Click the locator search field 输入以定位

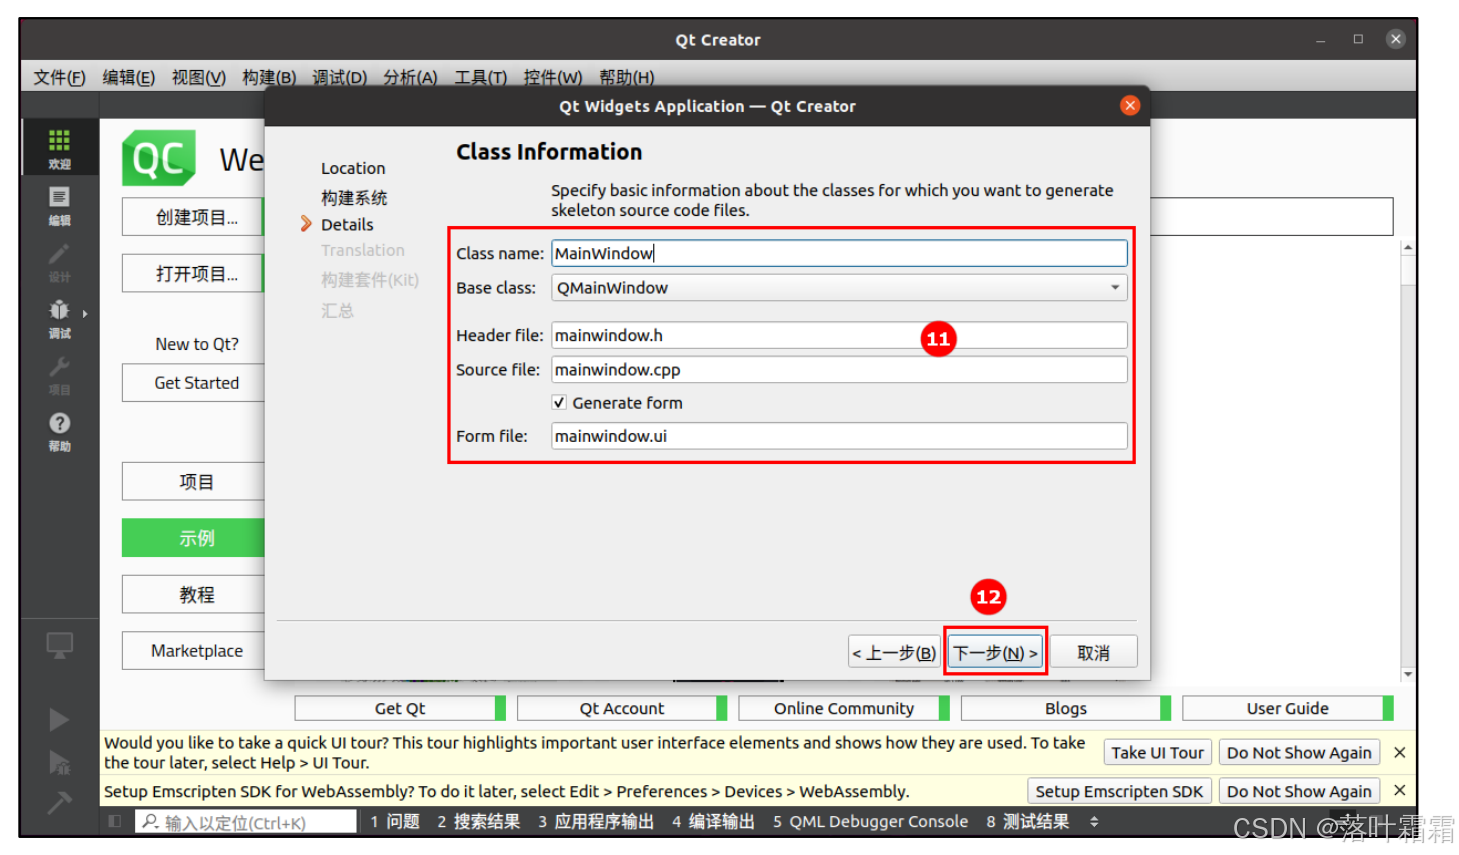point(246,822)
